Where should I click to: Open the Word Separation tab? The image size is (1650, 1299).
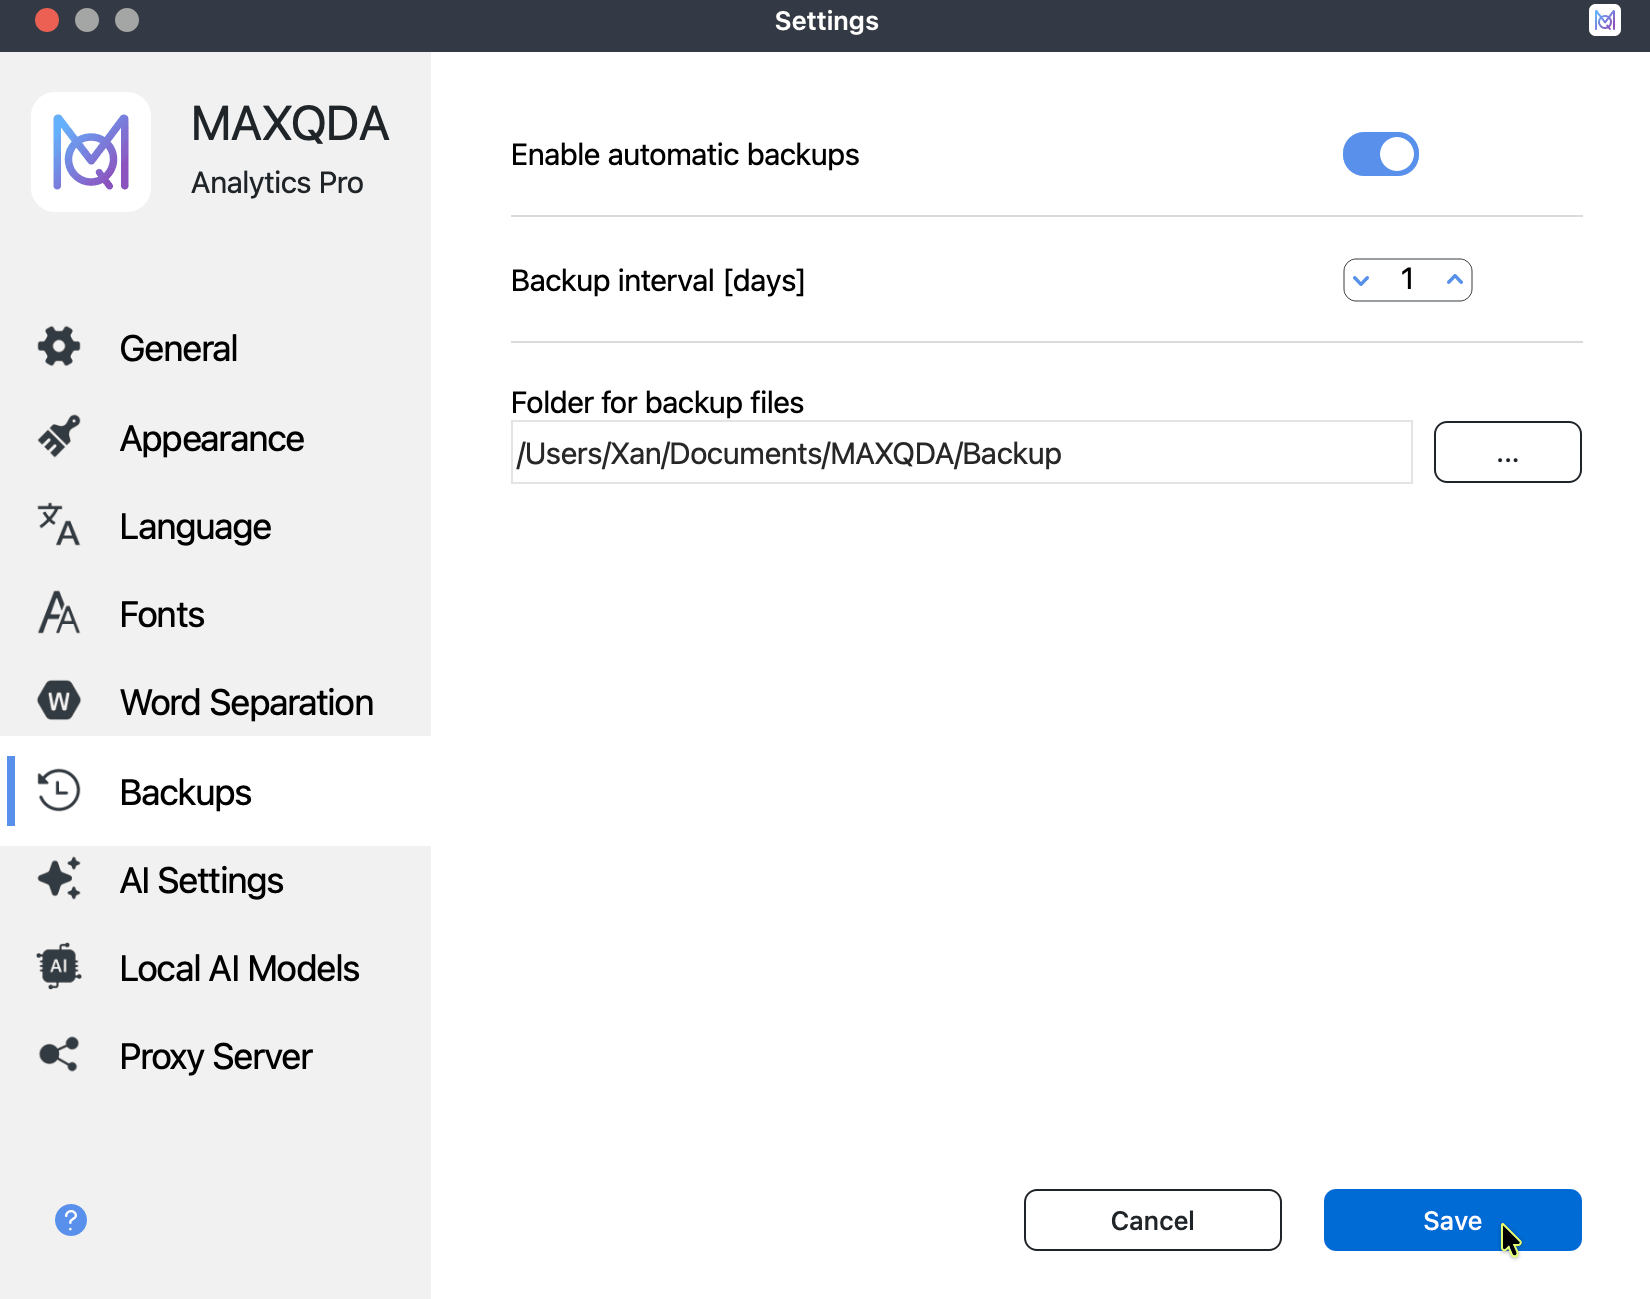(216, 702)
